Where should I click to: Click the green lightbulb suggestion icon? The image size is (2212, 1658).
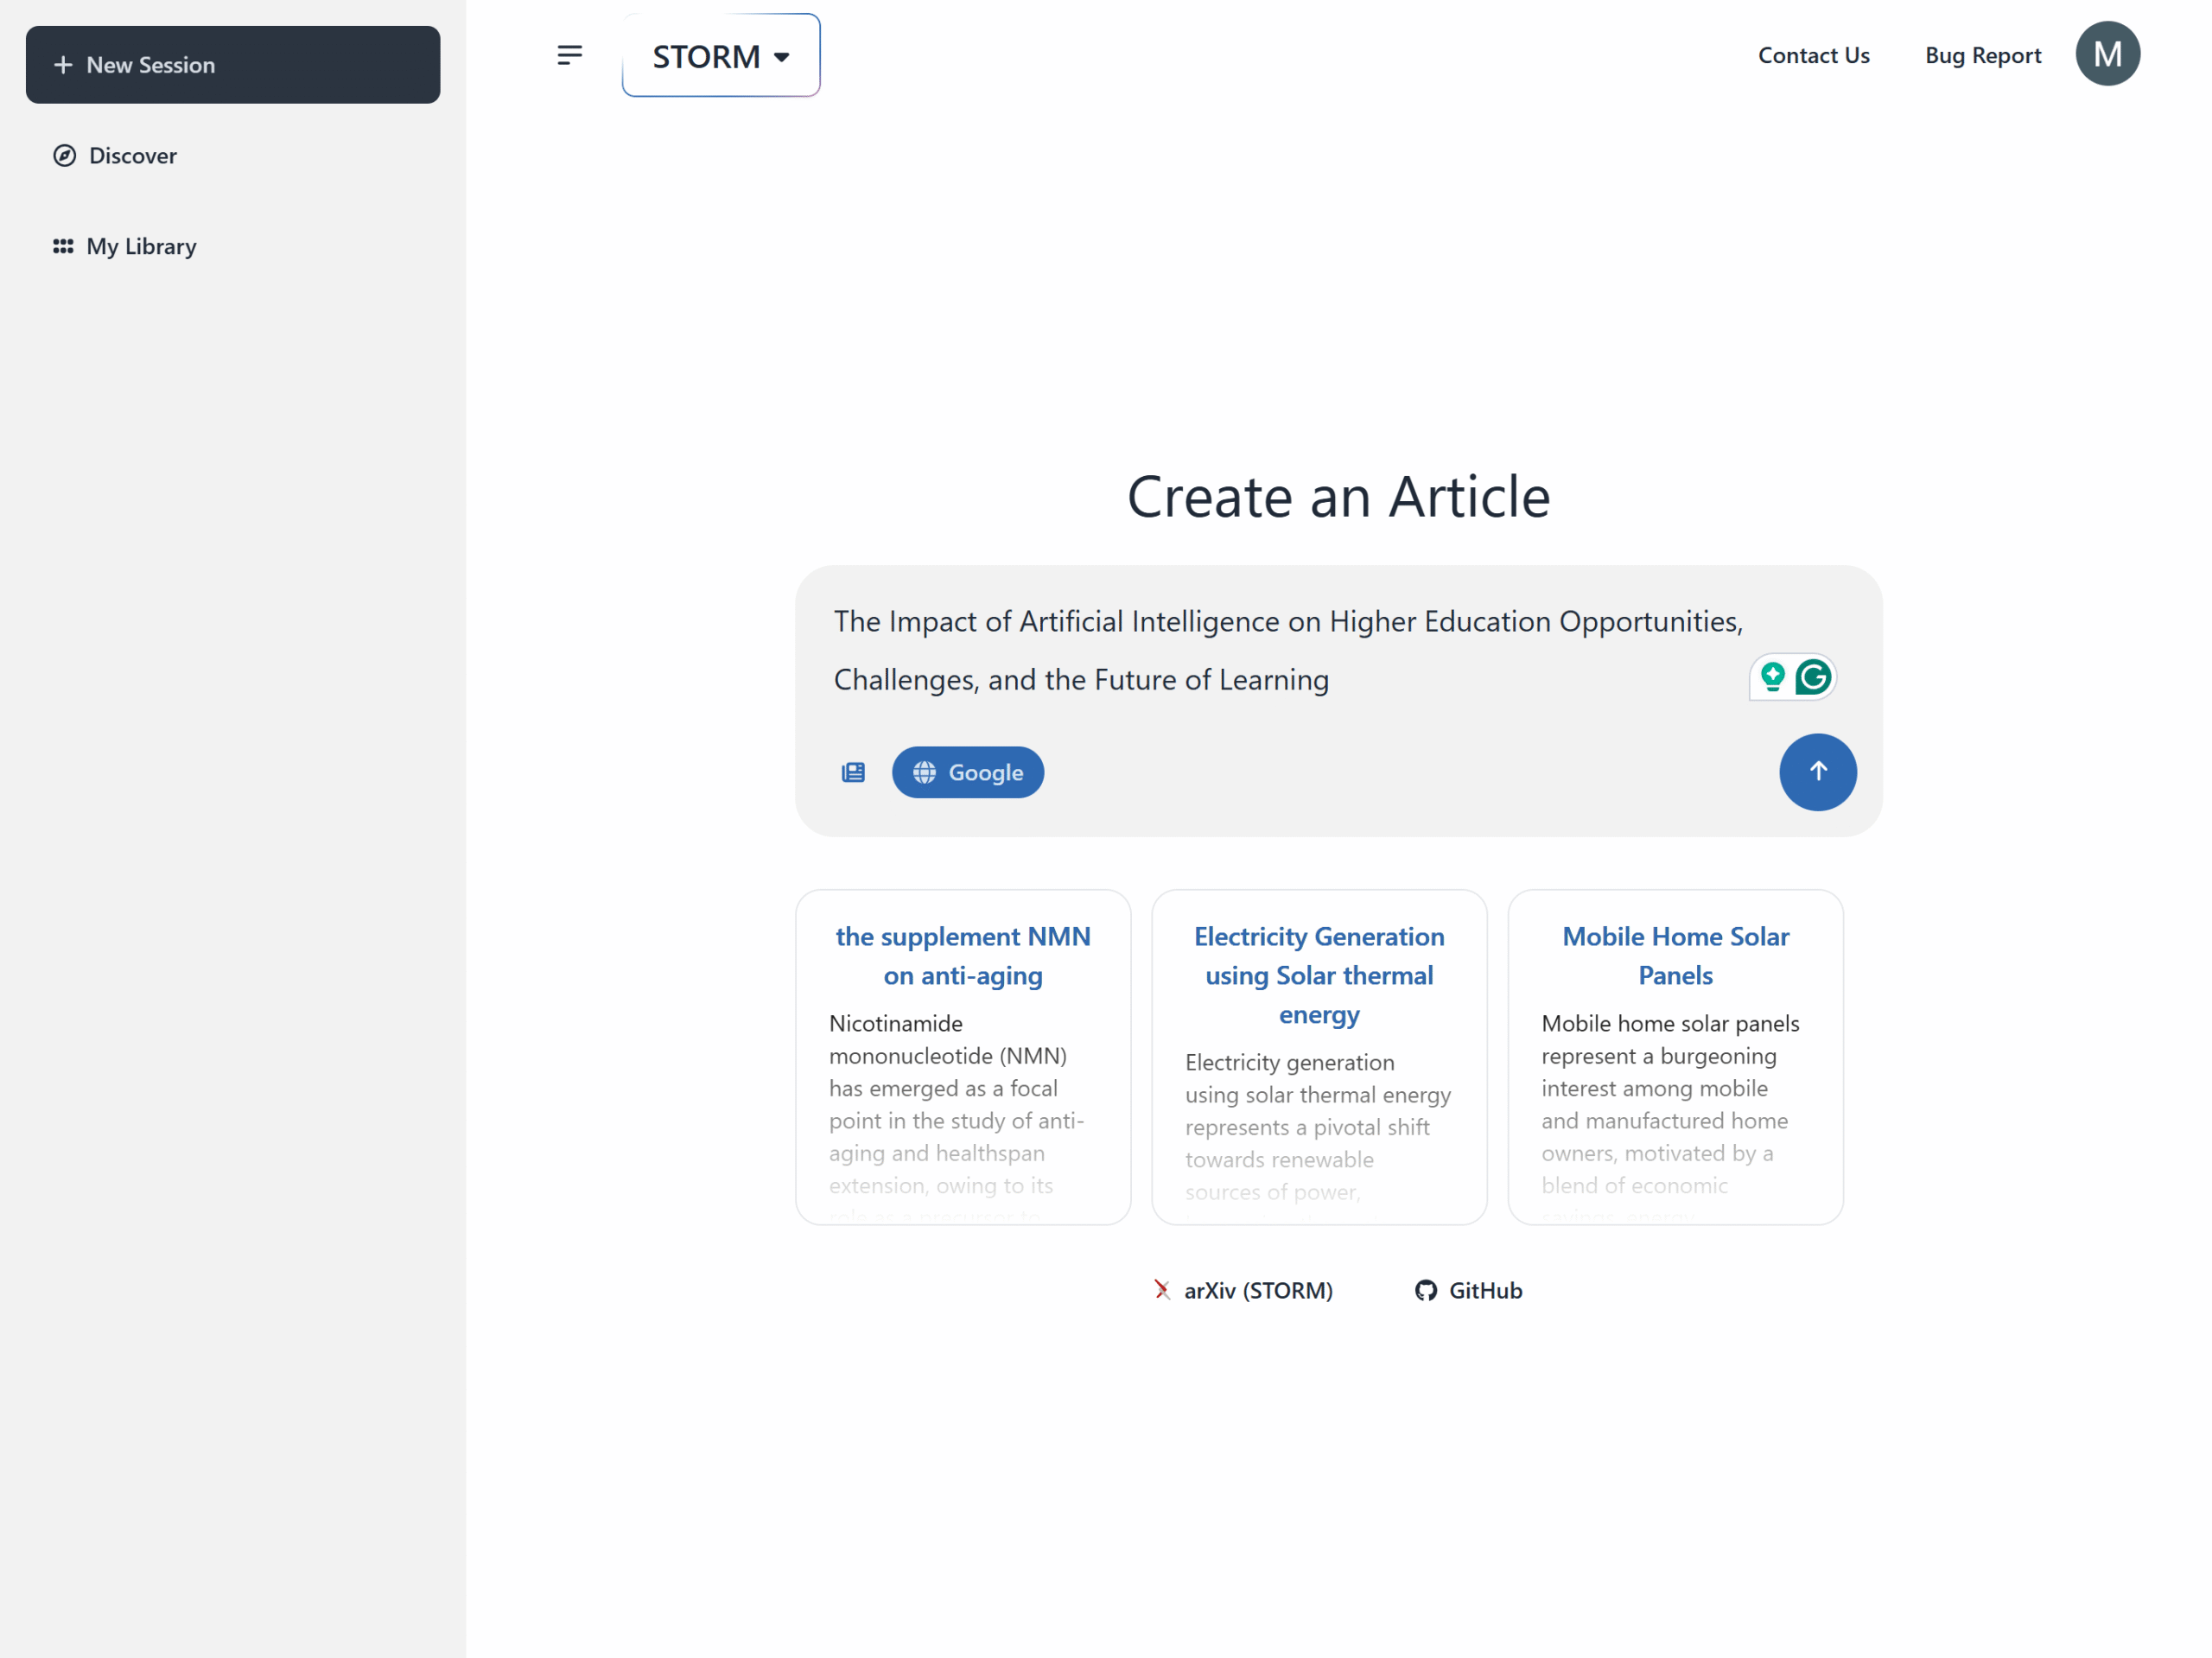point(1772,678)
